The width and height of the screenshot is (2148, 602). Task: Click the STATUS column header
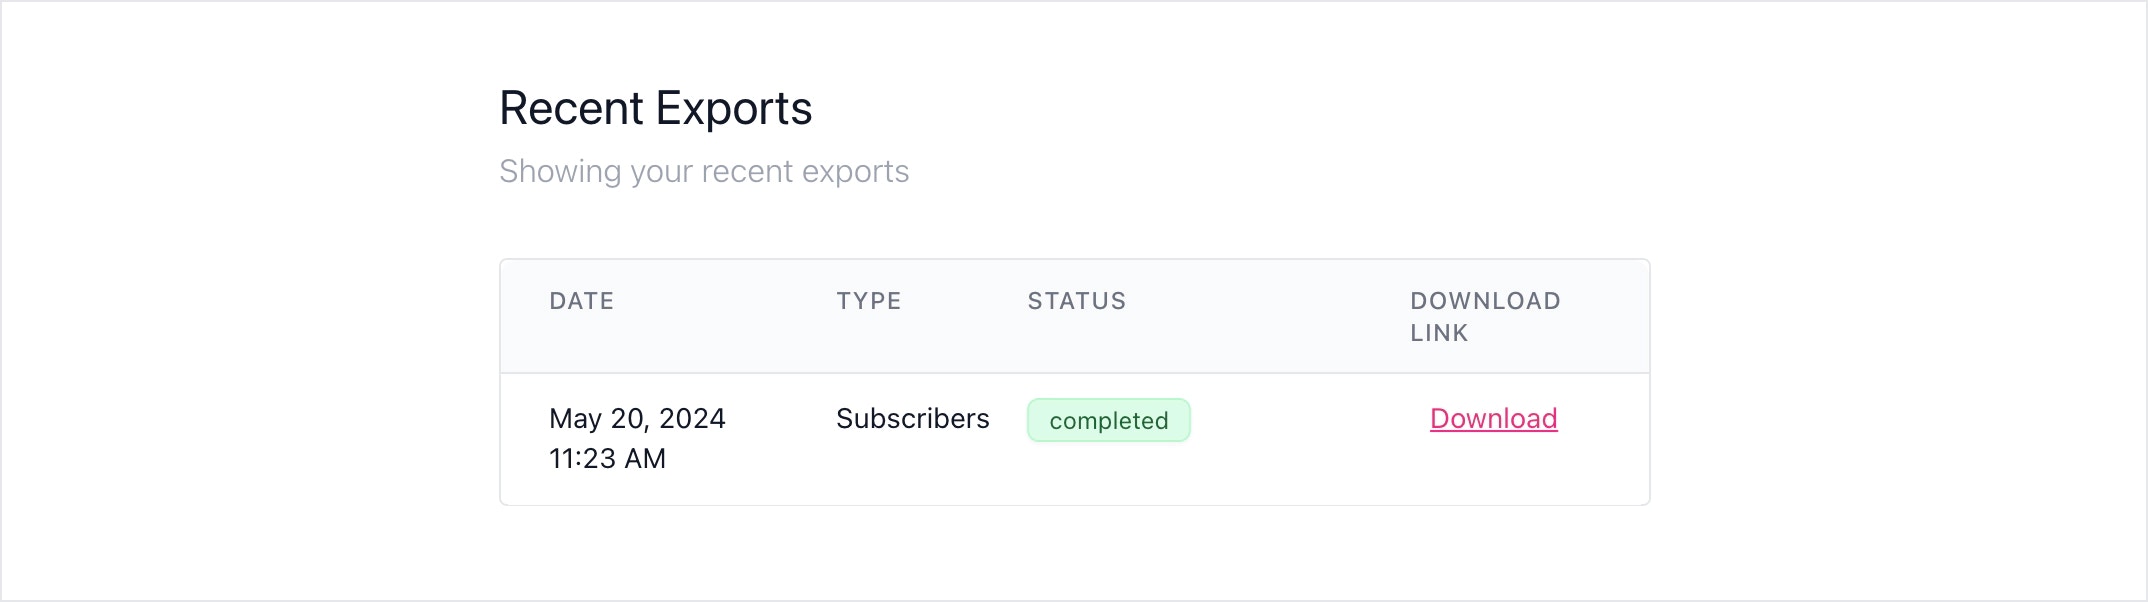pyautogui.click(x=1076, y=301)
